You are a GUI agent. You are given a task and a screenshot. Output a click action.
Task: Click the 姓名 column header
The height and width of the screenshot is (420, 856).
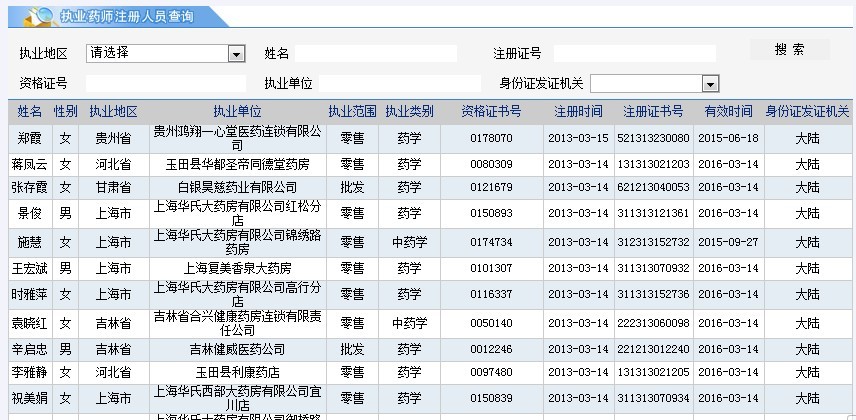pos(30,111)
